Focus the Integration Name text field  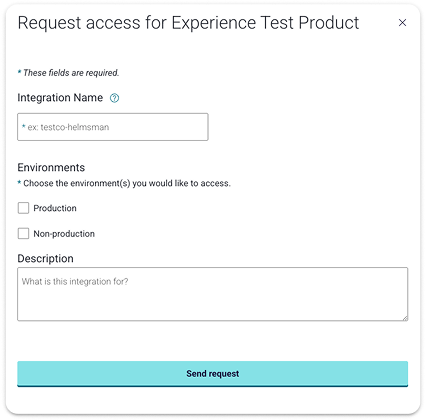(113, 127)
